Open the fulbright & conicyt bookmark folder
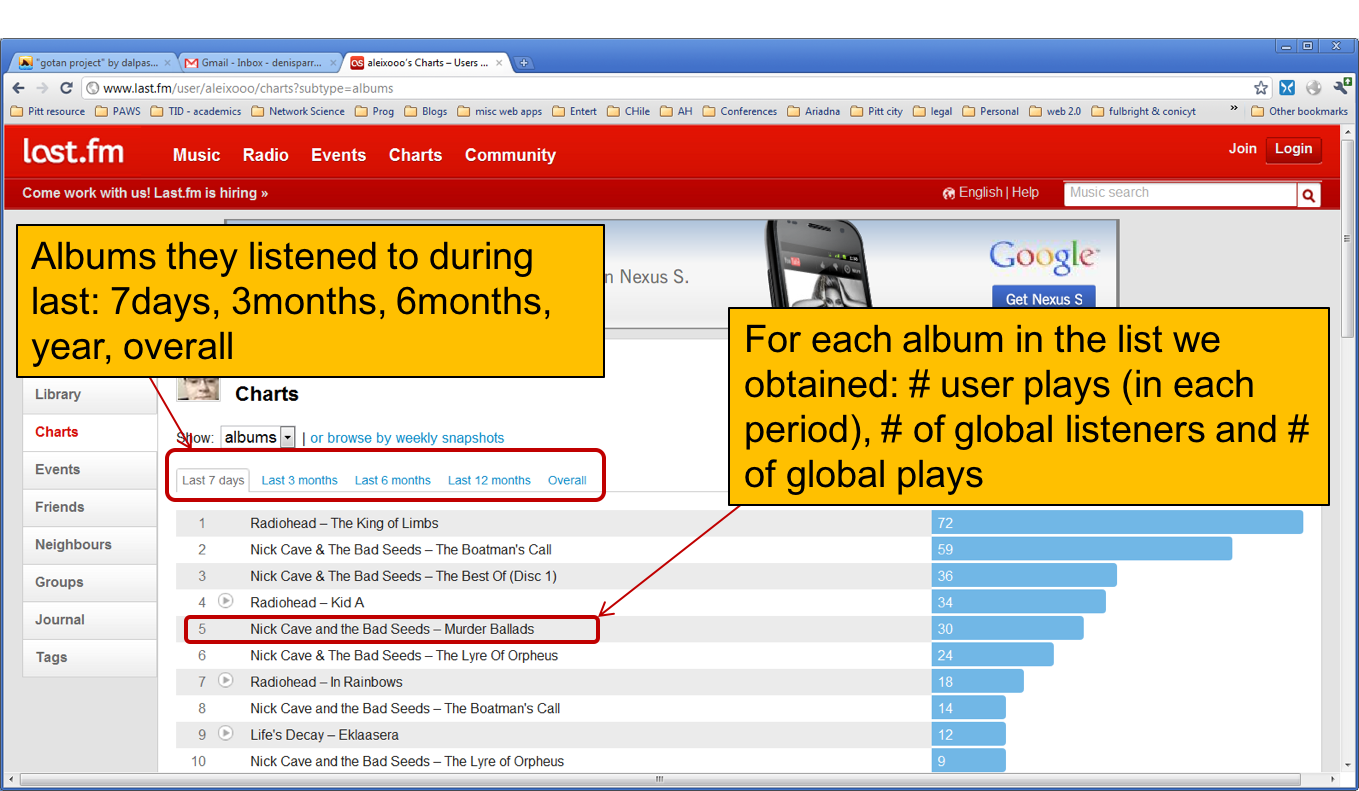Screen dimensions: 1359x791 pos(1144,111)
